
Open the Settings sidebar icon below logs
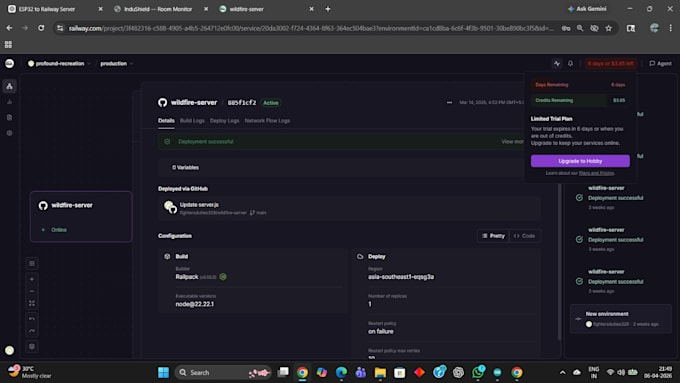[9, 133]
